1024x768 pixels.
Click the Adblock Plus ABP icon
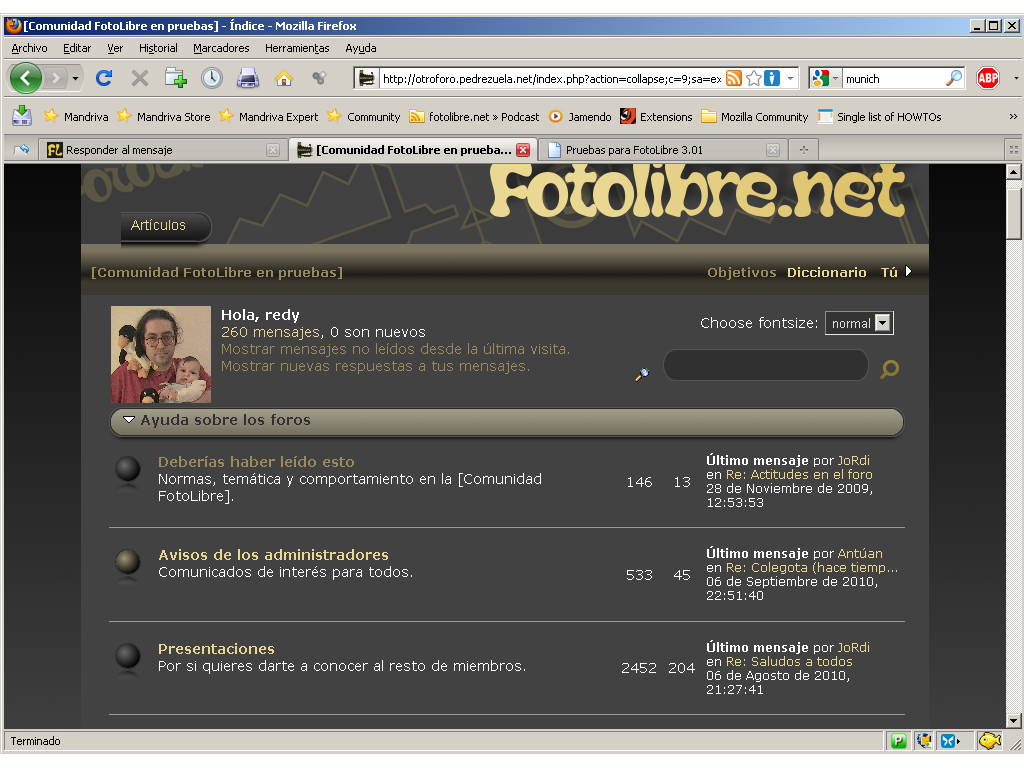point(987,78)
